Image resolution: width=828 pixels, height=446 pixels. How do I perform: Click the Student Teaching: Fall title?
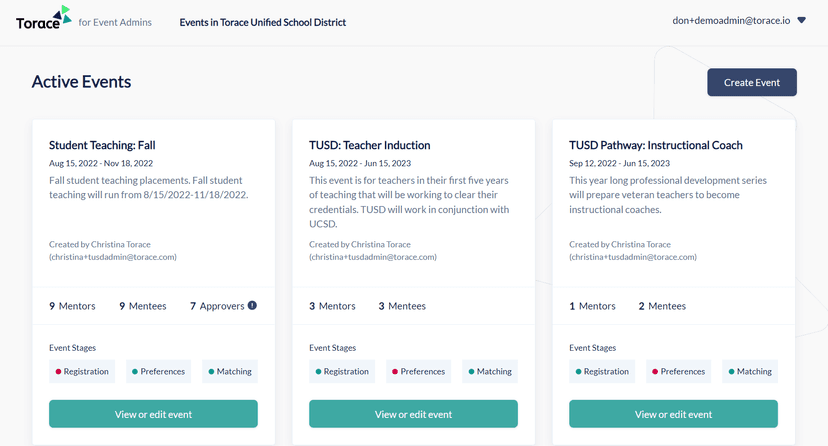[x=102, y=145]
